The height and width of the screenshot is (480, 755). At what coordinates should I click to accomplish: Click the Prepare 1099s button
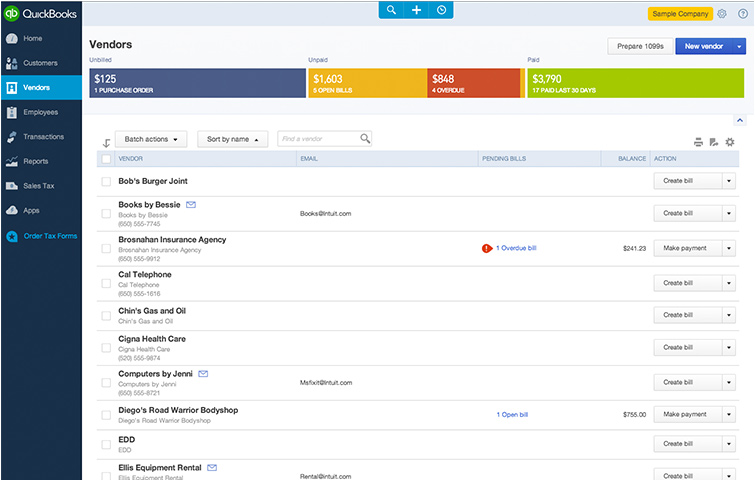(x=640, y=46)
